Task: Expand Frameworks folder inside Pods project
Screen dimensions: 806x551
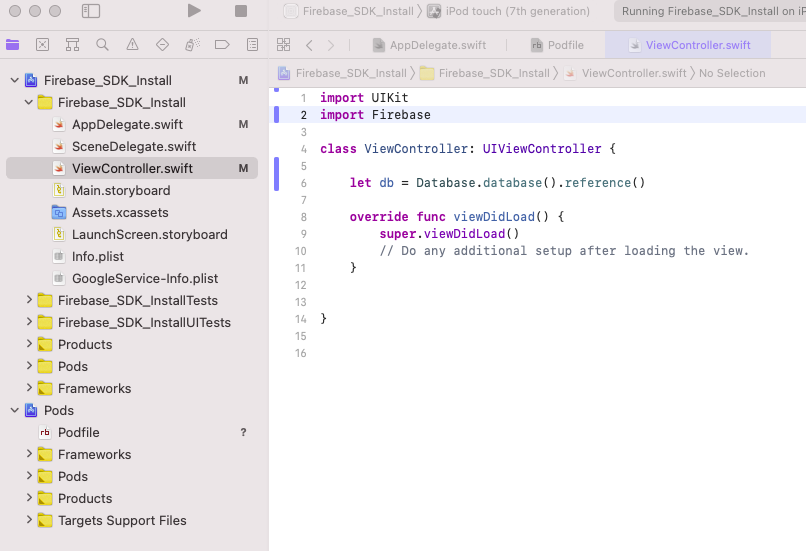Action: coord(29,454)
